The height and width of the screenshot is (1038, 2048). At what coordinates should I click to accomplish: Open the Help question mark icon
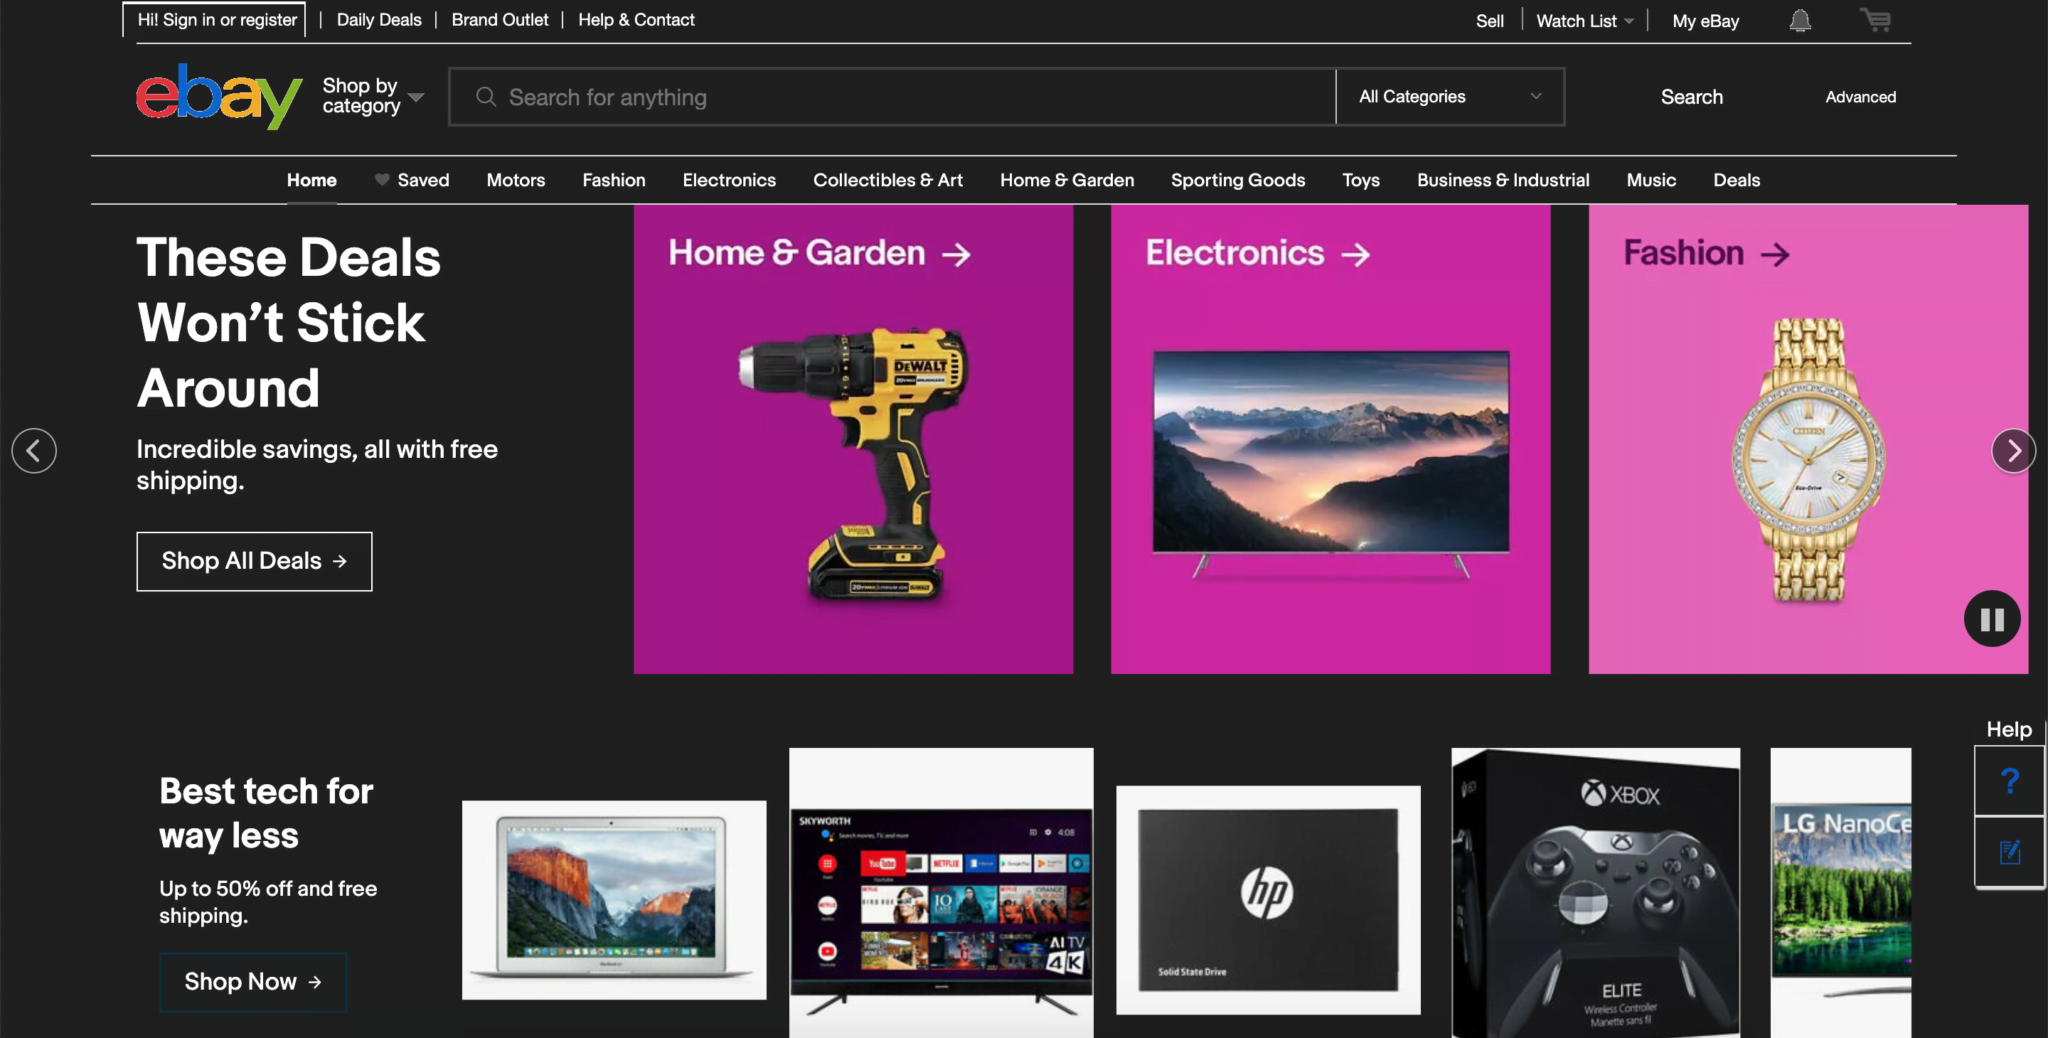click(2009, 781)
